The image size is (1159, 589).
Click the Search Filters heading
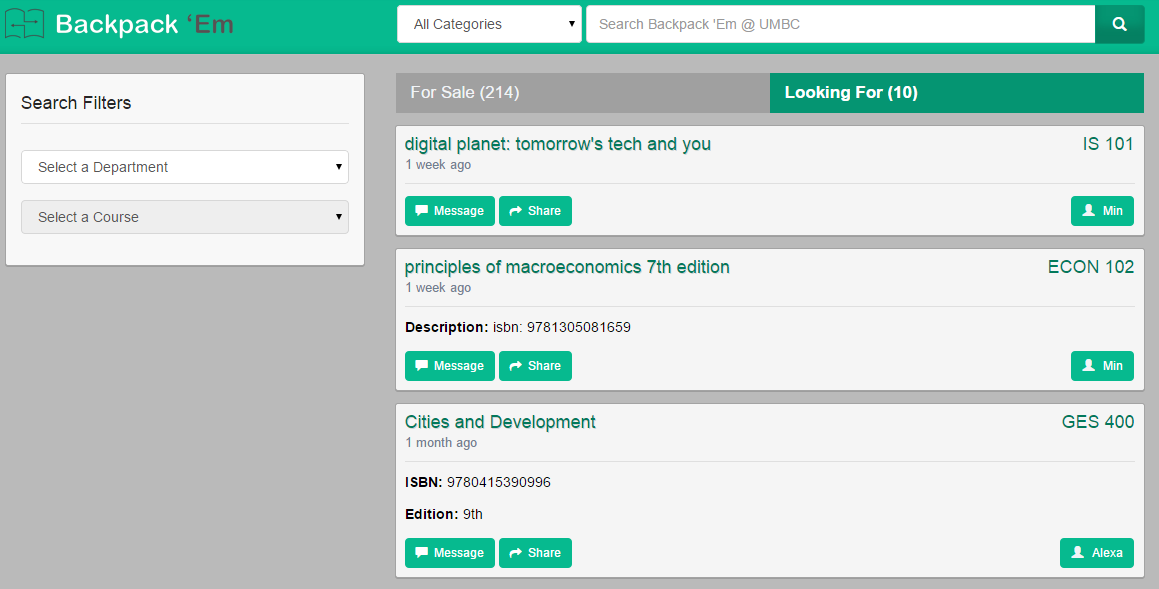[76, 103]
